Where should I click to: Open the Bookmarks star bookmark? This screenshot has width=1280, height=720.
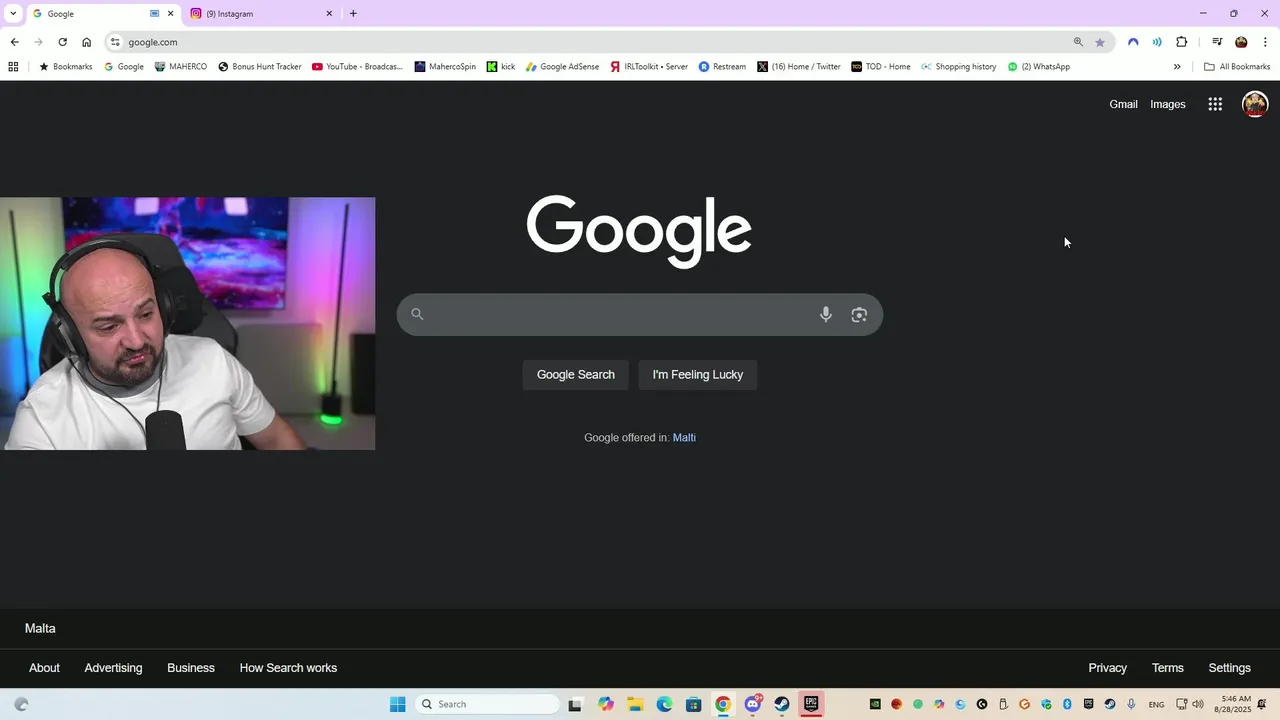pos(65,67)
